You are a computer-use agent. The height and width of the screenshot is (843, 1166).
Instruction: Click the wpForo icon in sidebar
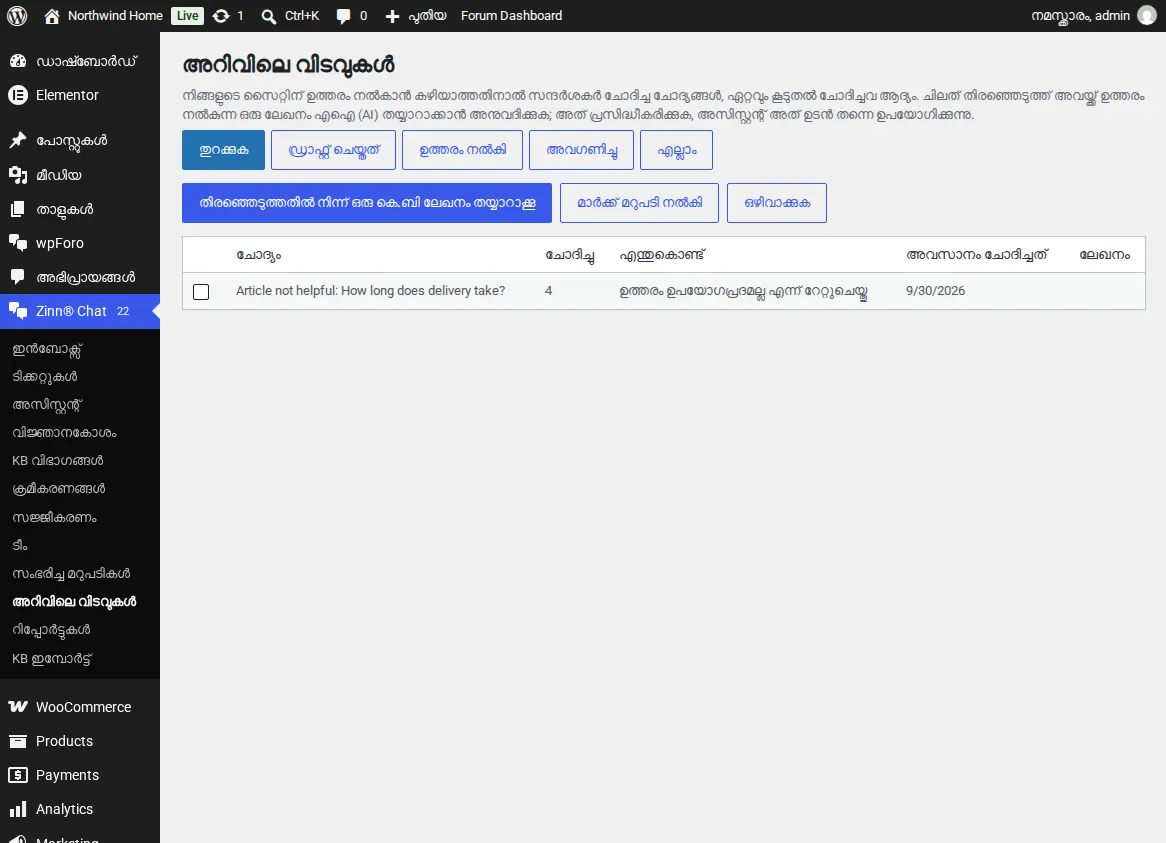(x=18, y=243)
